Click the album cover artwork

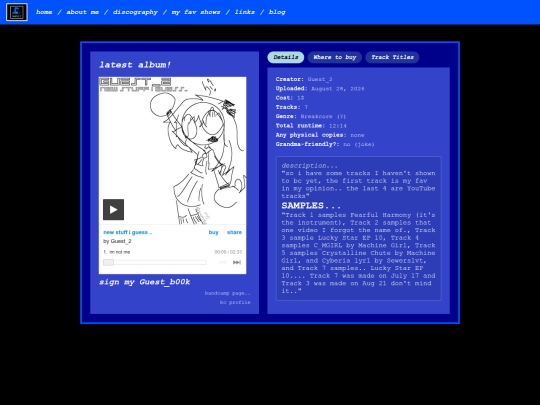pos(173,150)
